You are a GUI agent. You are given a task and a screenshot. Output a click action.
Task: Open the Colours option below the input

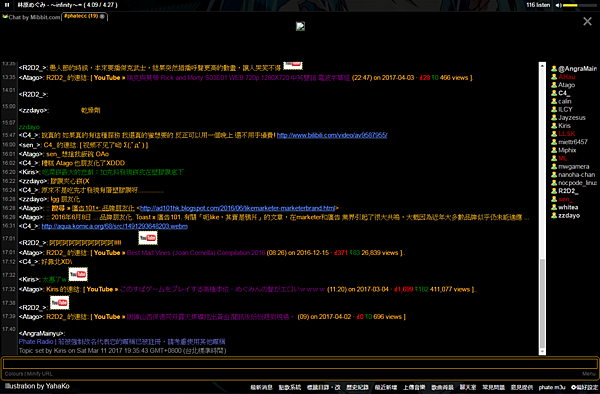(x=14, y=374)
